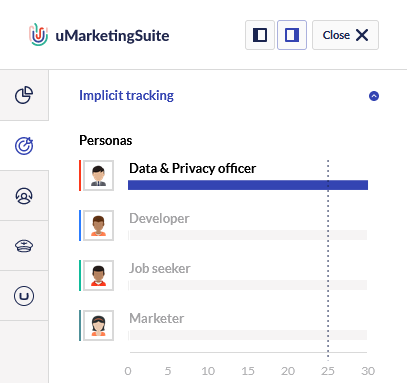Click the Developer persona label
The image size is (407, 383).
(159, 219)
